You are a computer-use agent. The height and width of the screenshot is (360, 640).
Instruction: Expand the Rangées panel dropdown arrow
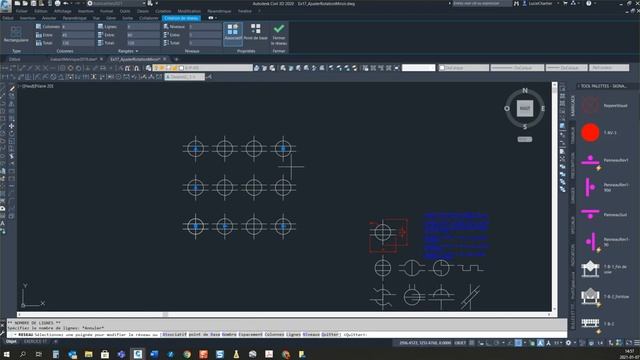click(137, 51)
